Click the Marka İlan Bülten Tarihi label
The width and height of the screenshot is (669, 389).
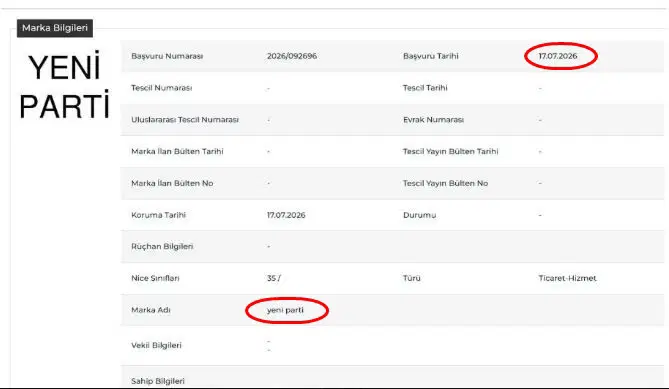tap(177, 151)
